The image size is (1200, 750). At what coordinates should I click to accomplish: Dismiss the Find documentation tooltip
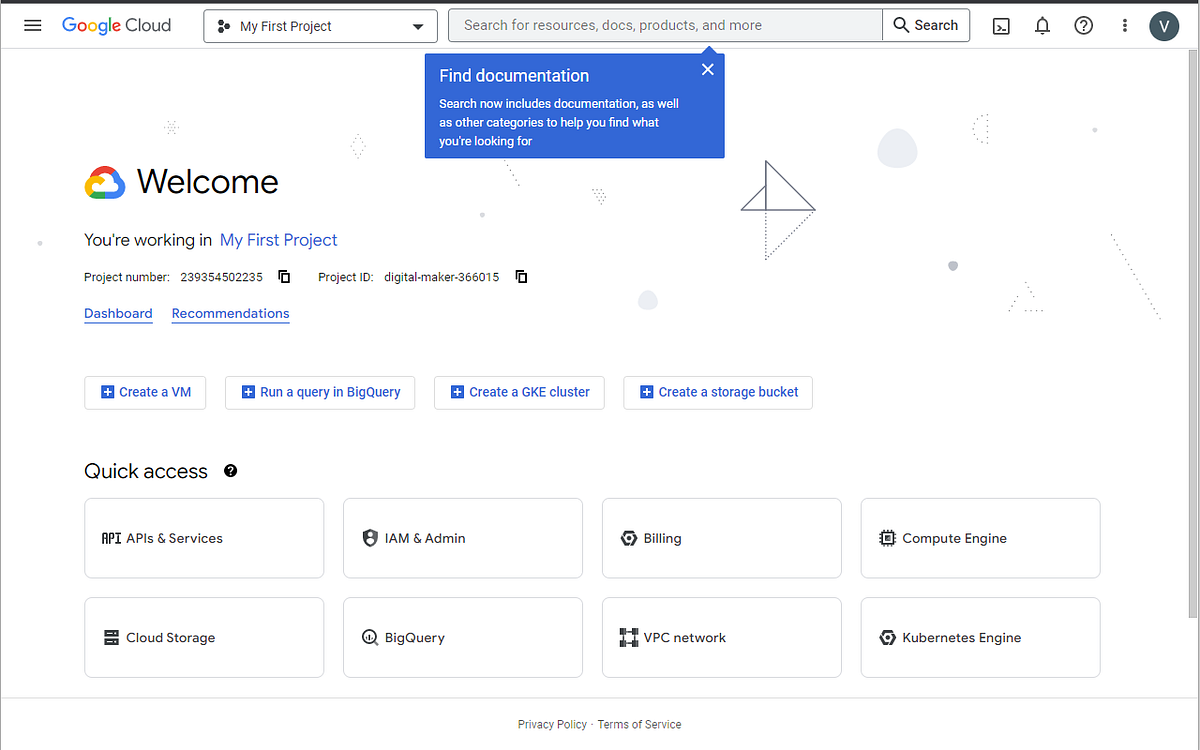pos(708,69)
